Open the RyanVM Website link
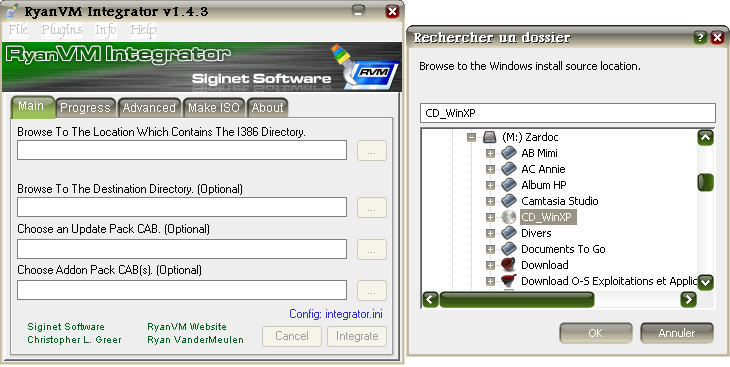730x367 pixels. pyautogui.click(x=187, y=327)
